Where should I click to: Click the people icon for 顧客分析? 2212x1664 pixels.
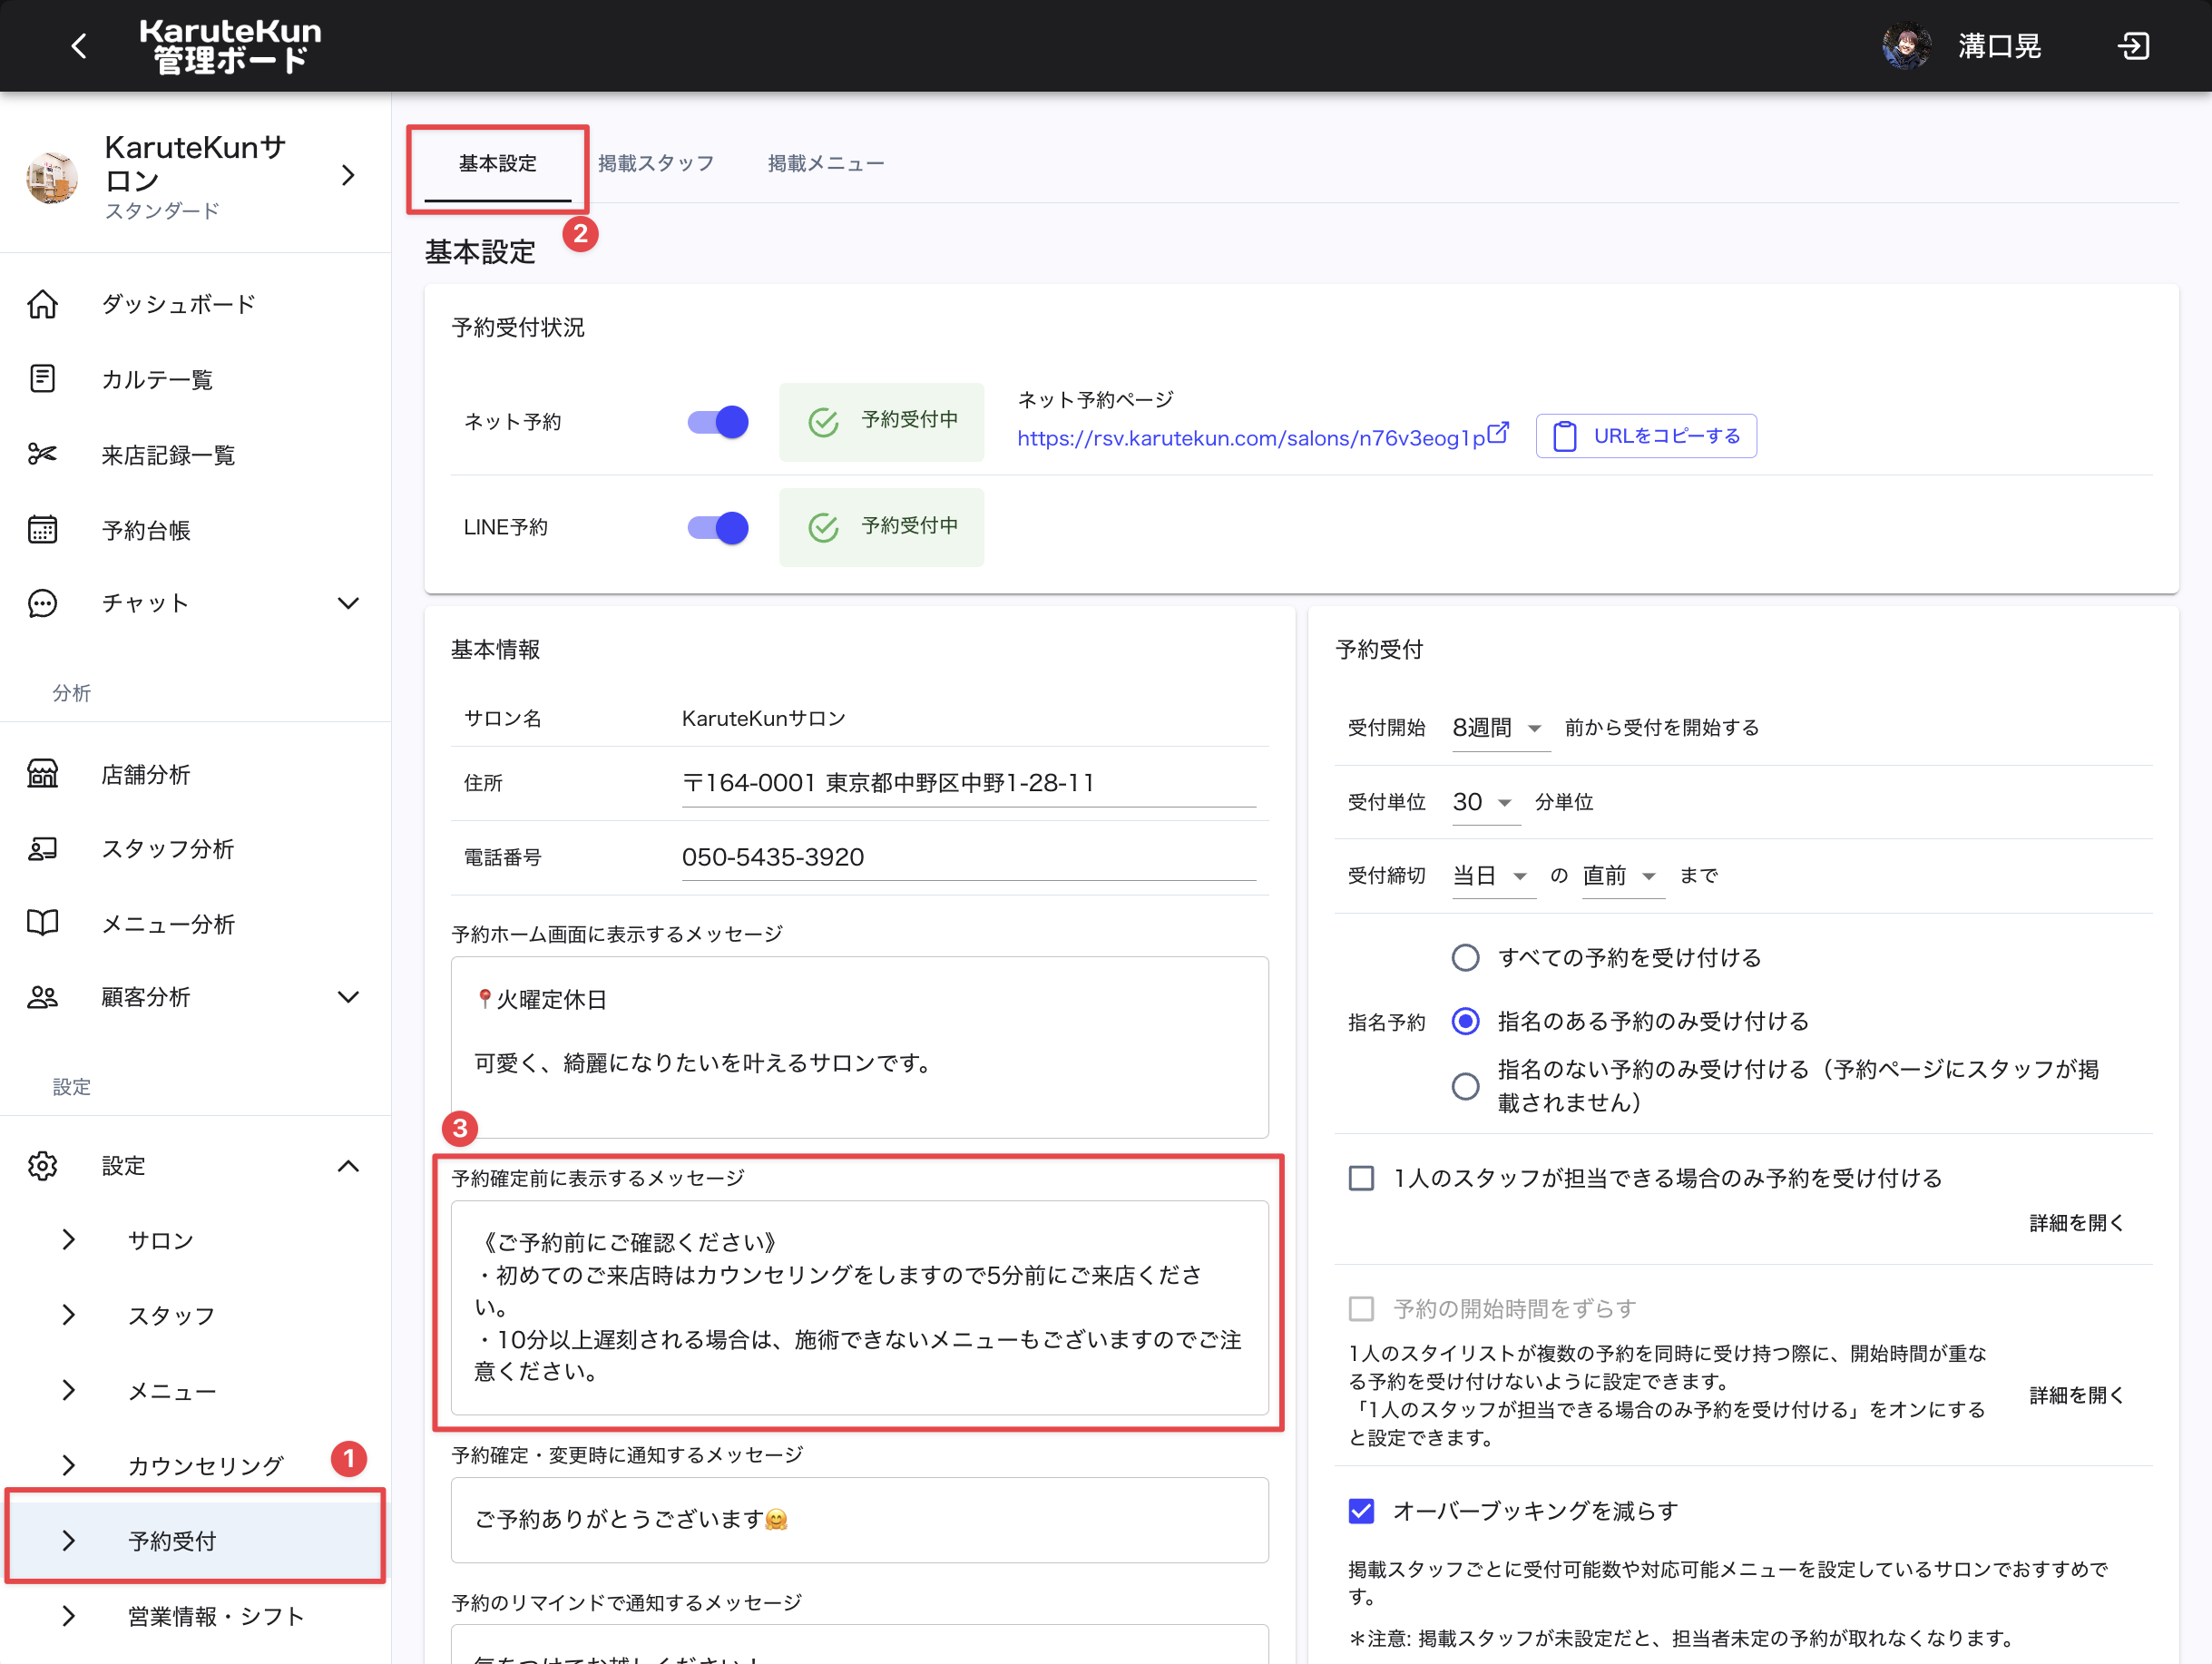(x=42, y=997)
